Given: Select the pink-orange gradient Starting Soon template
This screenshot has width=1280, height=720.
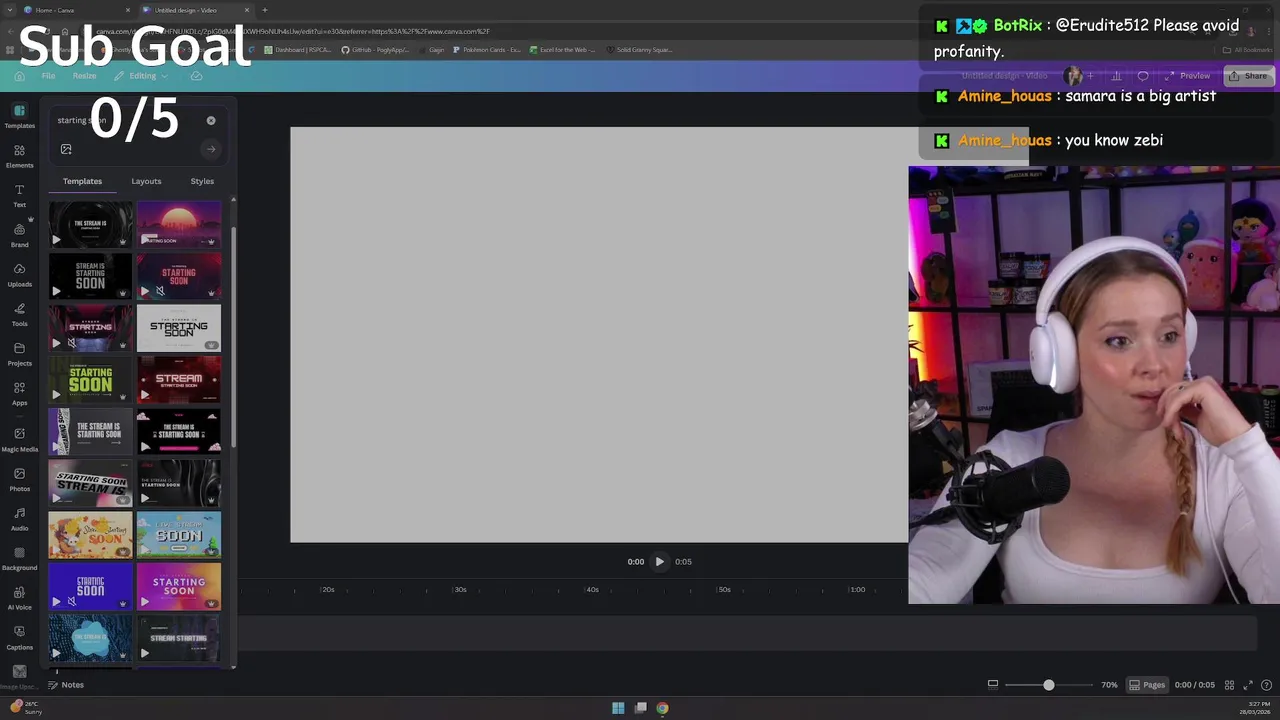Looking at the screenshot, I should tap(178, 587).
